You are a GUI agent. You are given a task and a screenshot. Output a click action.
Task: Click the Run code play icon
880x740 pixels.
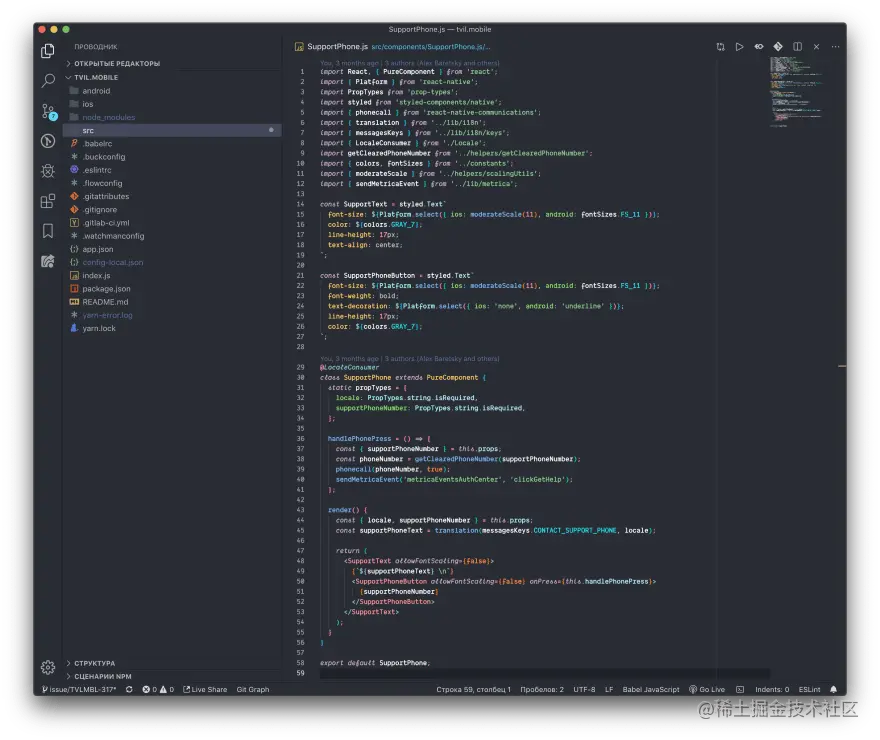tap(739, 47)
